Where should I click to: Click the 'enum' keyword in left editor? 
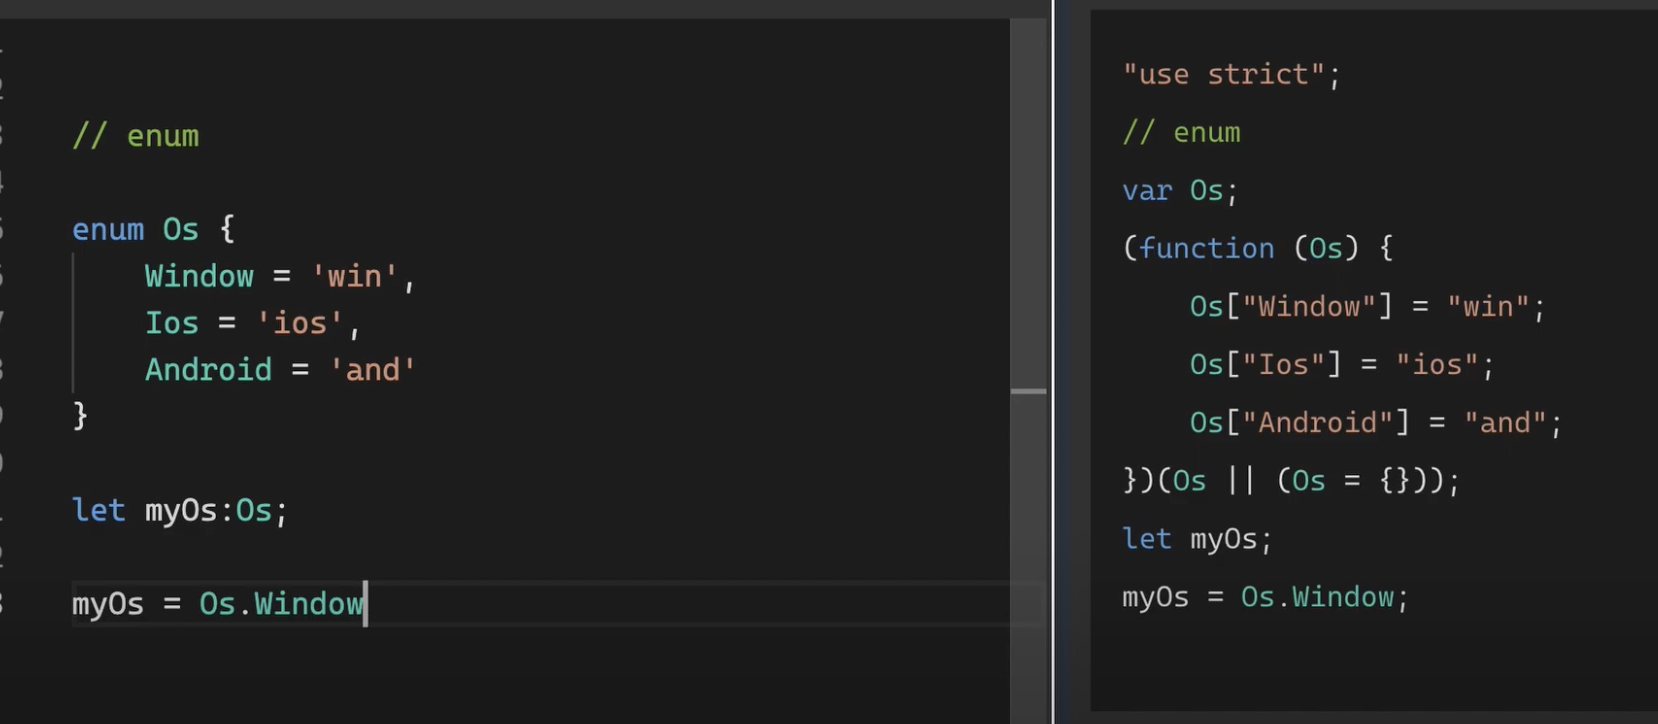tap(108, 230)
